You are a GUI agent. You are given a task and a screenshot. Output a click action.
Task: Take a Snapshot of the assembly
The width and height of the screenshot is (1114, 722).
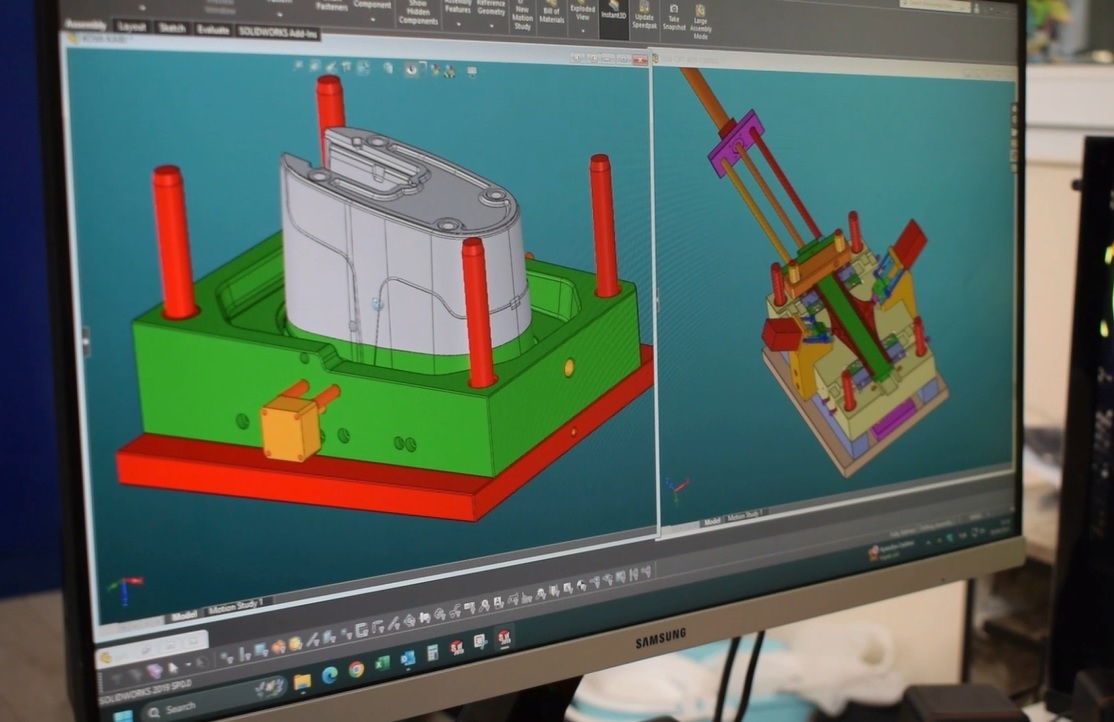pos(674,18)
